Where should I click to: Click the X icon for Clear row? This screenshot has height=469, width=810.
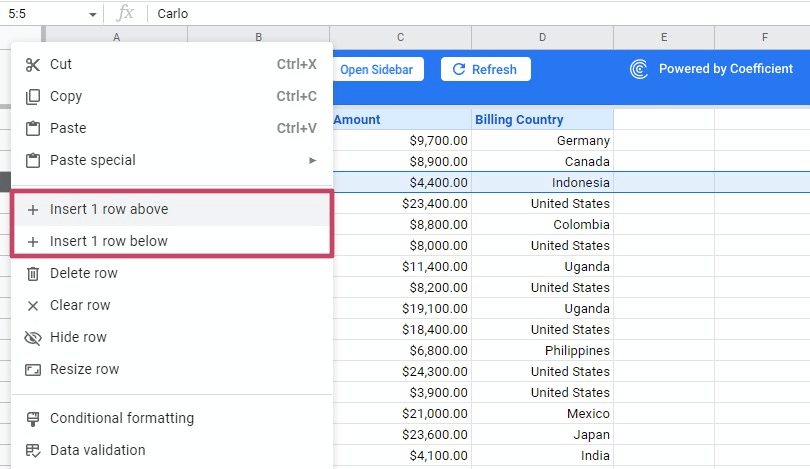pos(33,306)
